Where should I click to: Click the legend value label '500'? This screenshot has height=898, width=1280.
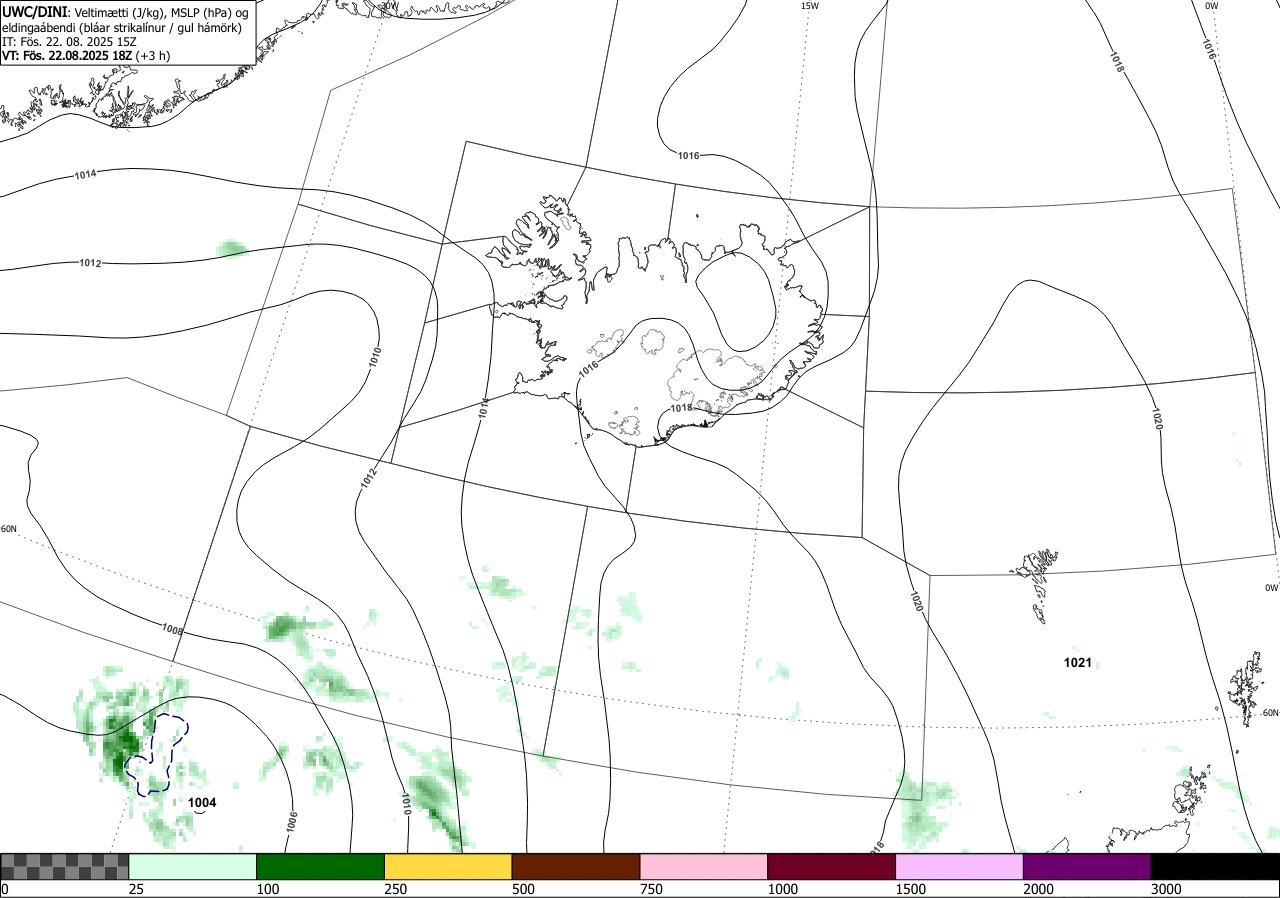click(x=524, y=889)
